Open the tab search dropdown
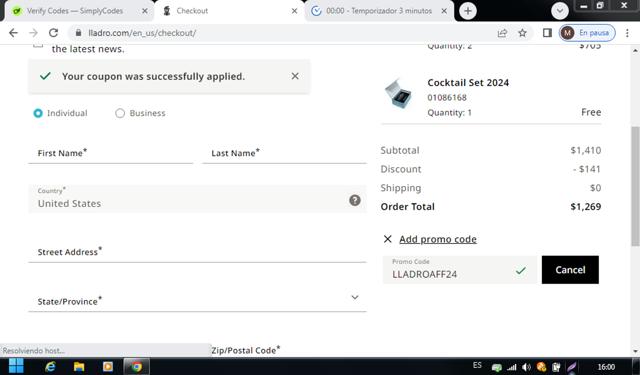This screenshot has height=375, width=640. click(x=560, y=11)
